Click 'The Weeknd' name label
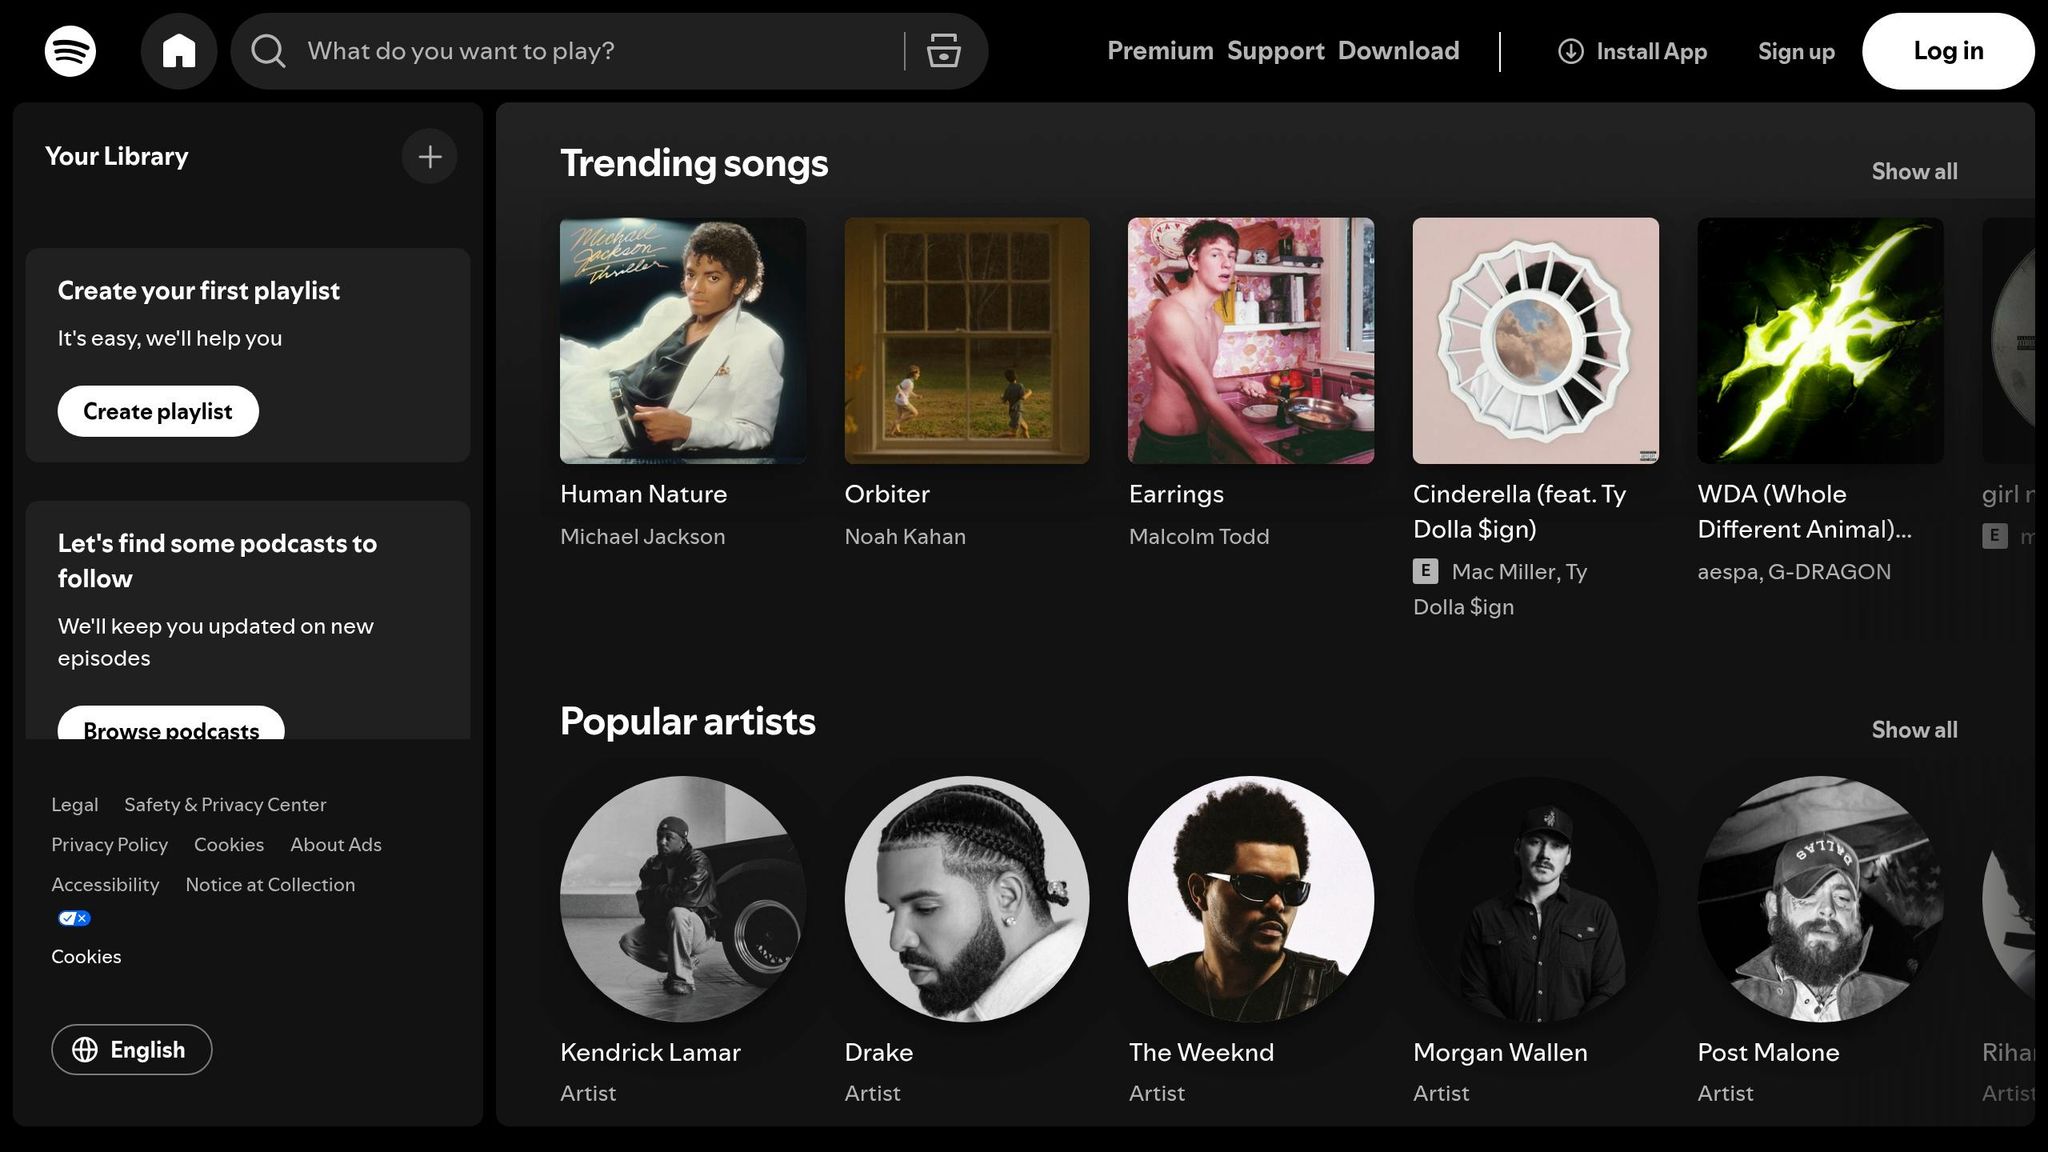 coord(1201,1053)
